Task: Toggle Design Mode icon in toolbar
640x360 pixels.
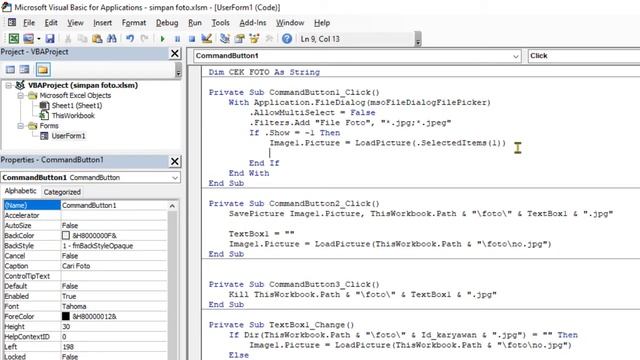Action: [x=207, y=39]
